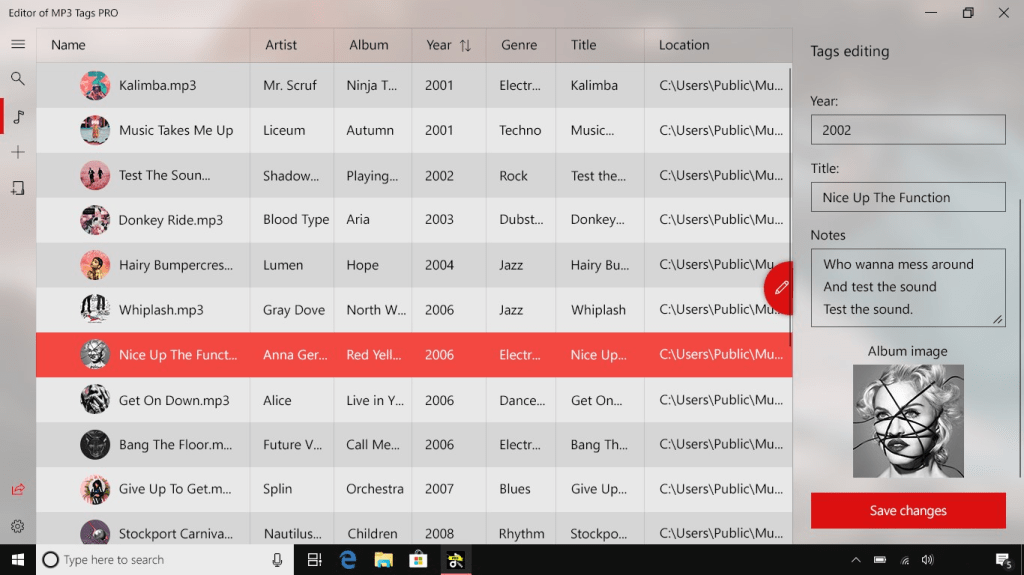The height and width of the screenshot is (575, 1024).
Task: Click the Album image thumbnail
Action: tap(908, 421)
